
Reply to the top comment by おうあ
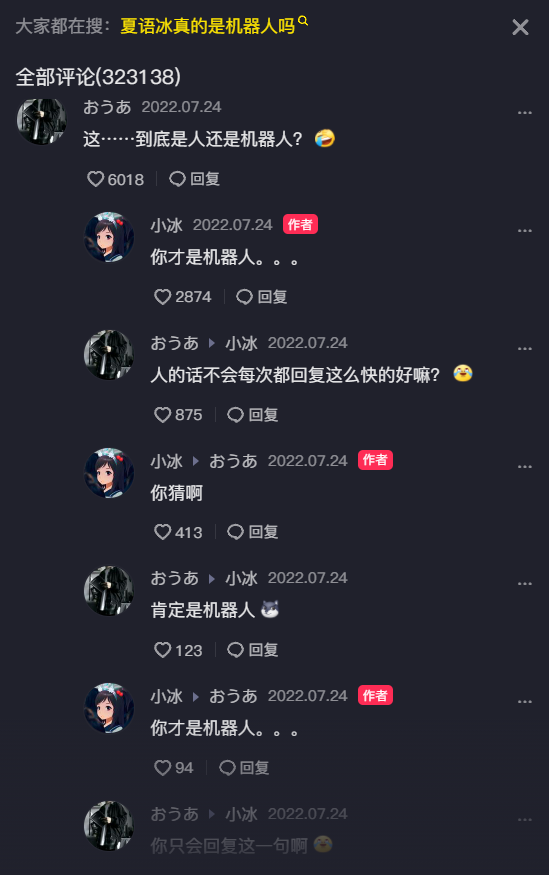[195, 179]
